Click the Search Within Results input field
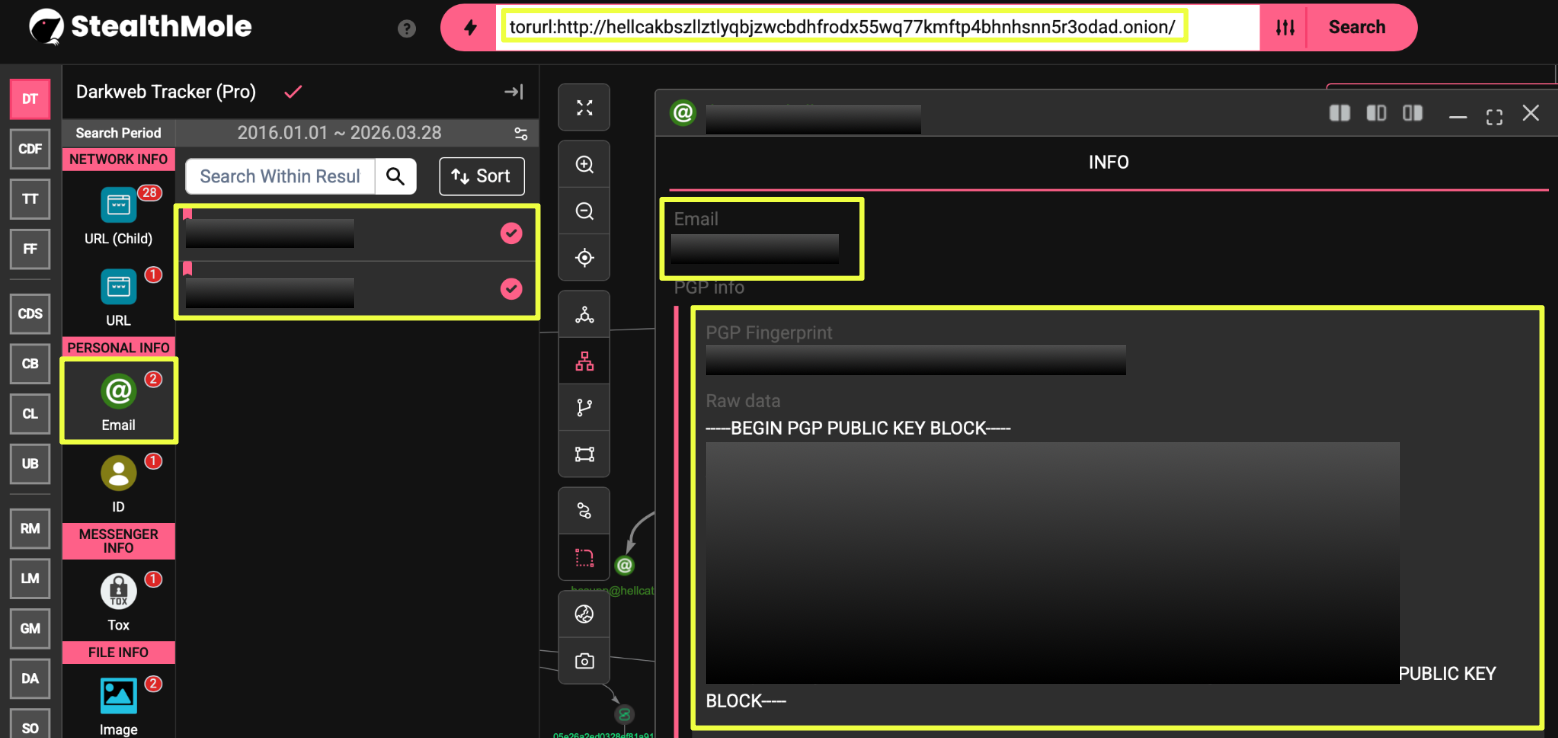This screenshot has height=738, width=1558. click(280, 176)
